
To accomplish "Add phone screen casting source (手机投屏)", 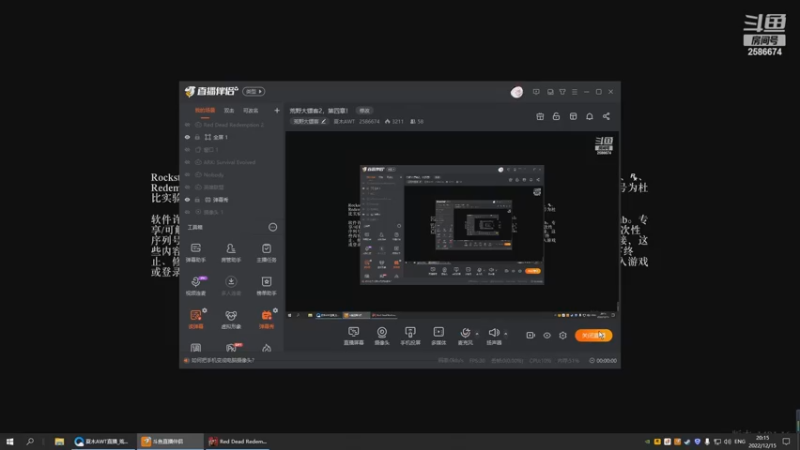I will 410,336.
